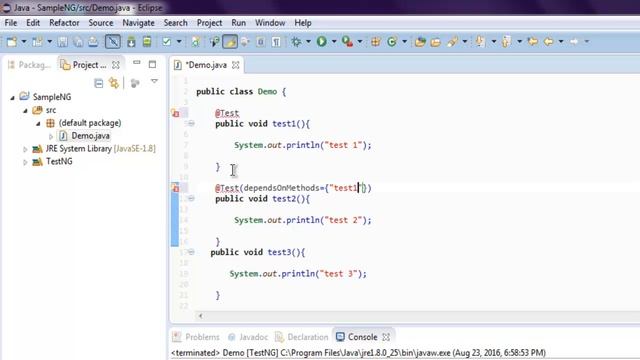Click the Open Perspective icon after the Lint dropdown
The width and height of the screenshot is (640, 360).
196,41
